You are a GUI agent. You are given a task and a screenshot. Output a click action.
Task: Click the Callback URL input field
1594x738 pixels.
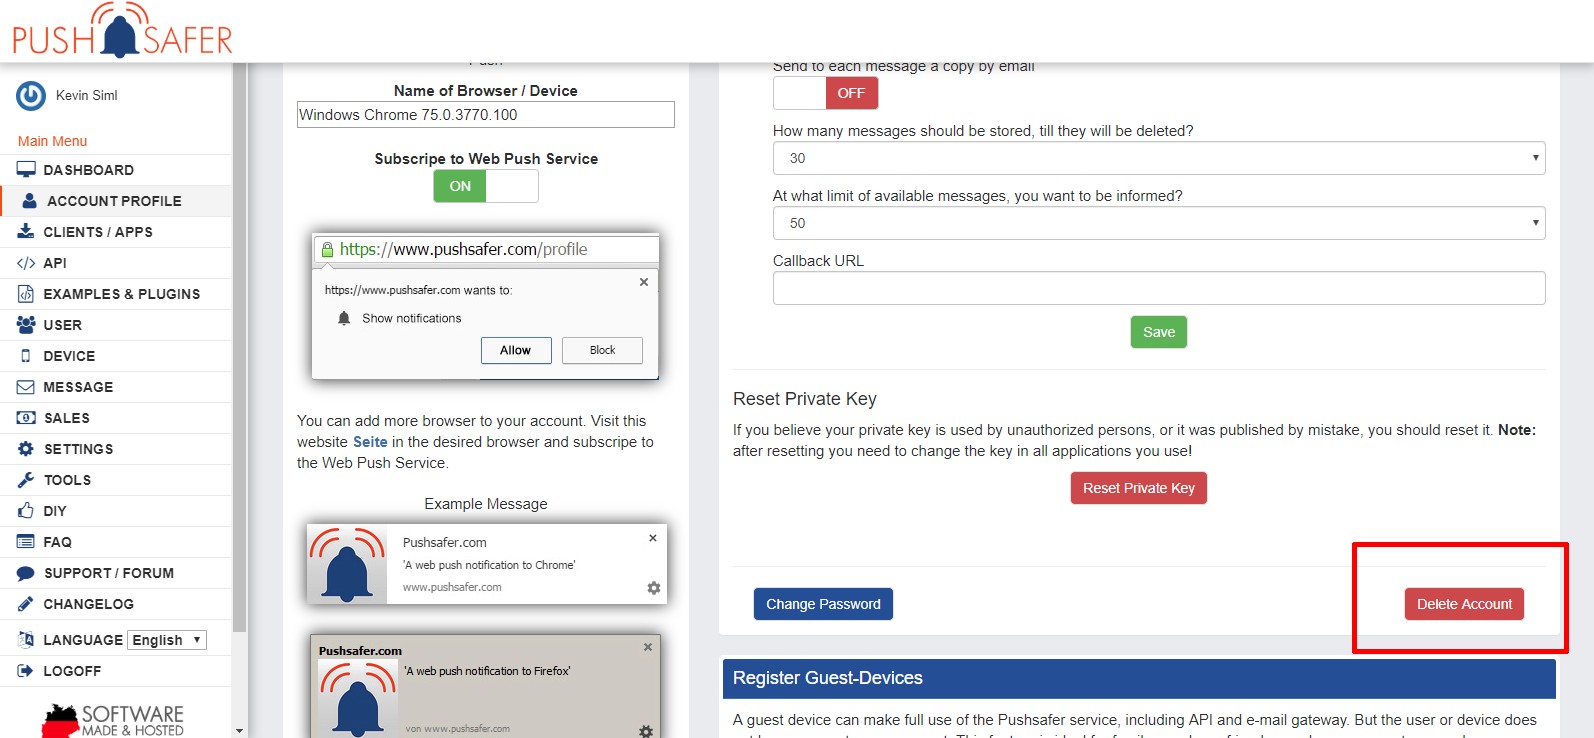pos(1159,288)
